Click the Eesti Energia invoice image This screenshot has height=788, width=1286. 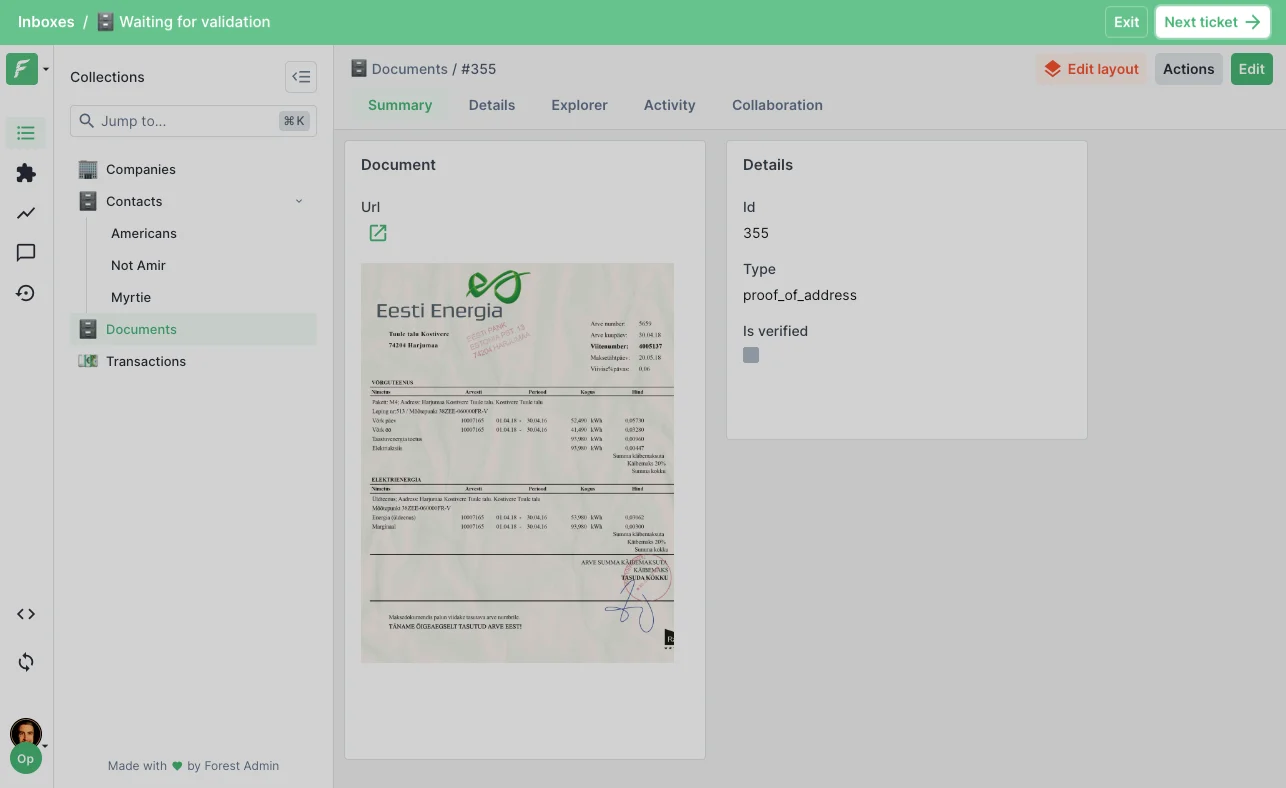[x=517, y=463]
